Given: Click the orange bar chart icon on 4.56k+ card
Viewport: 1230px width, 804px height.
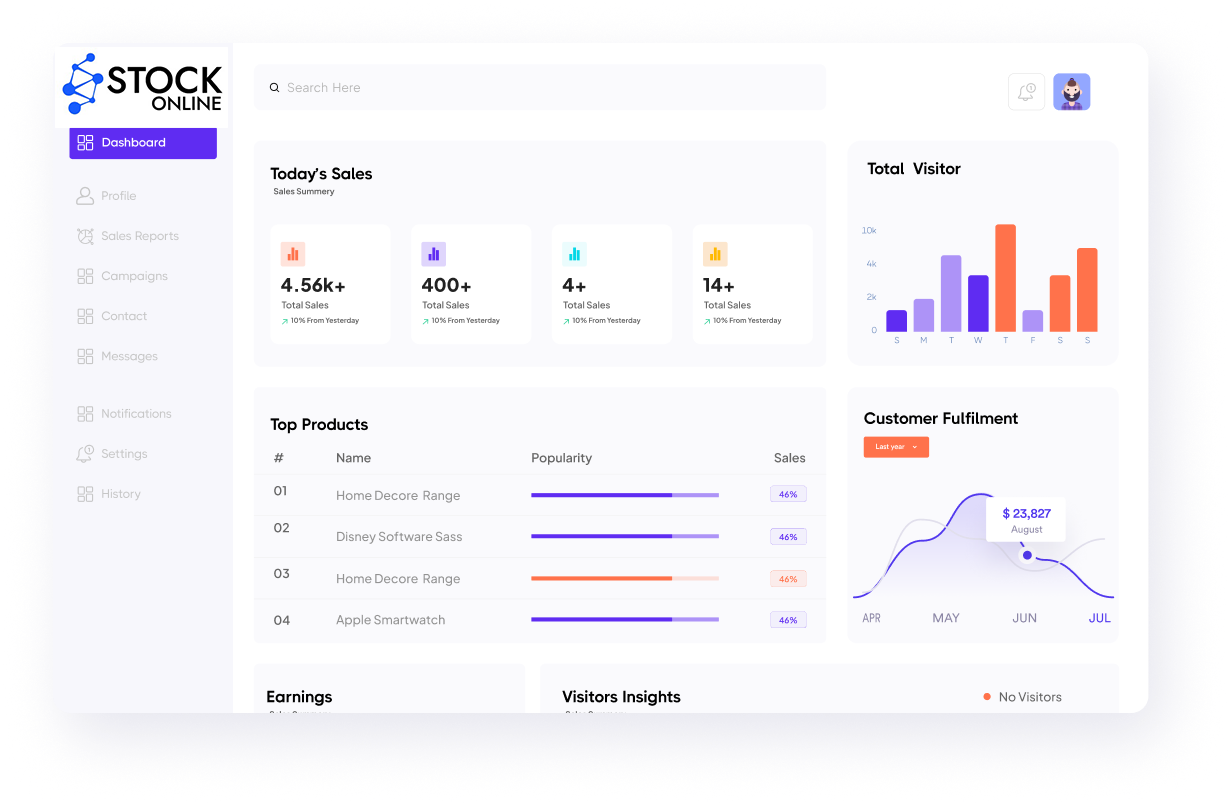Looking at the screenshot, I should tap(293, 254).
